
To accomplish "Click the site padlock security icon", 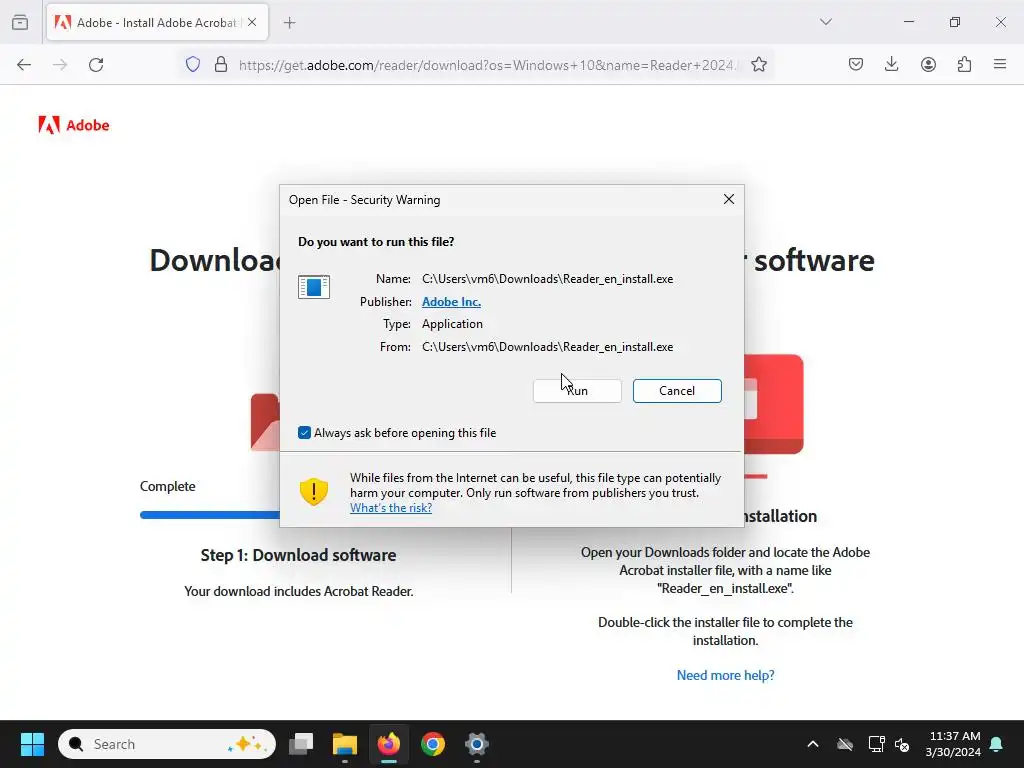I will click(221, 65).
